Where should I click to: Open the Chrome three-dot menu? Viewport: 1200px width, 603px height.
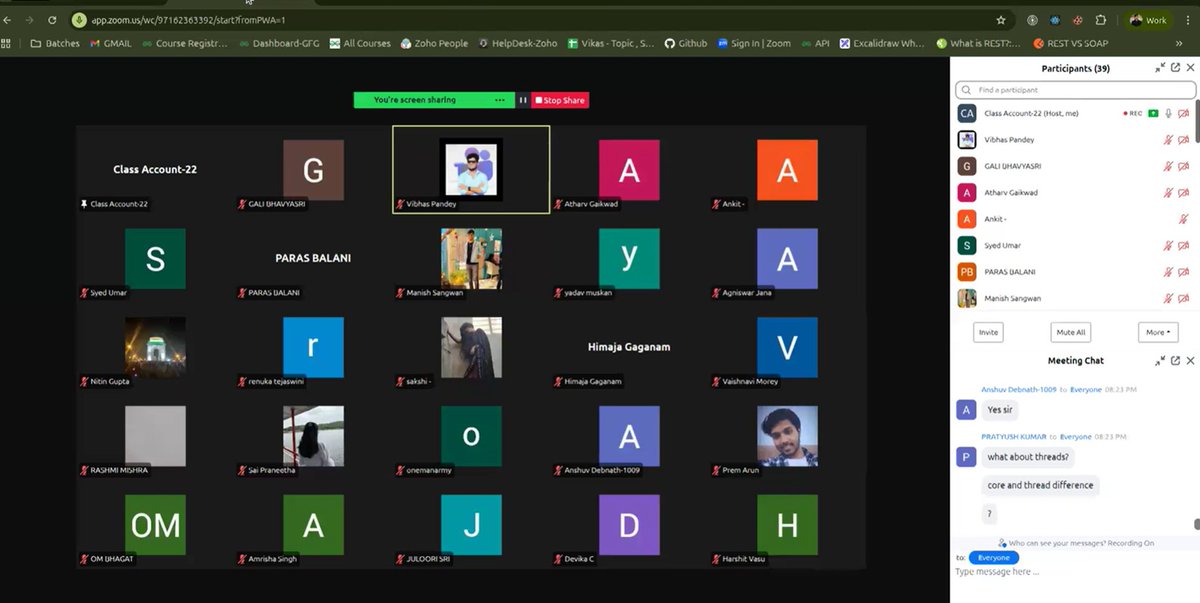[x=1188, y=20]
